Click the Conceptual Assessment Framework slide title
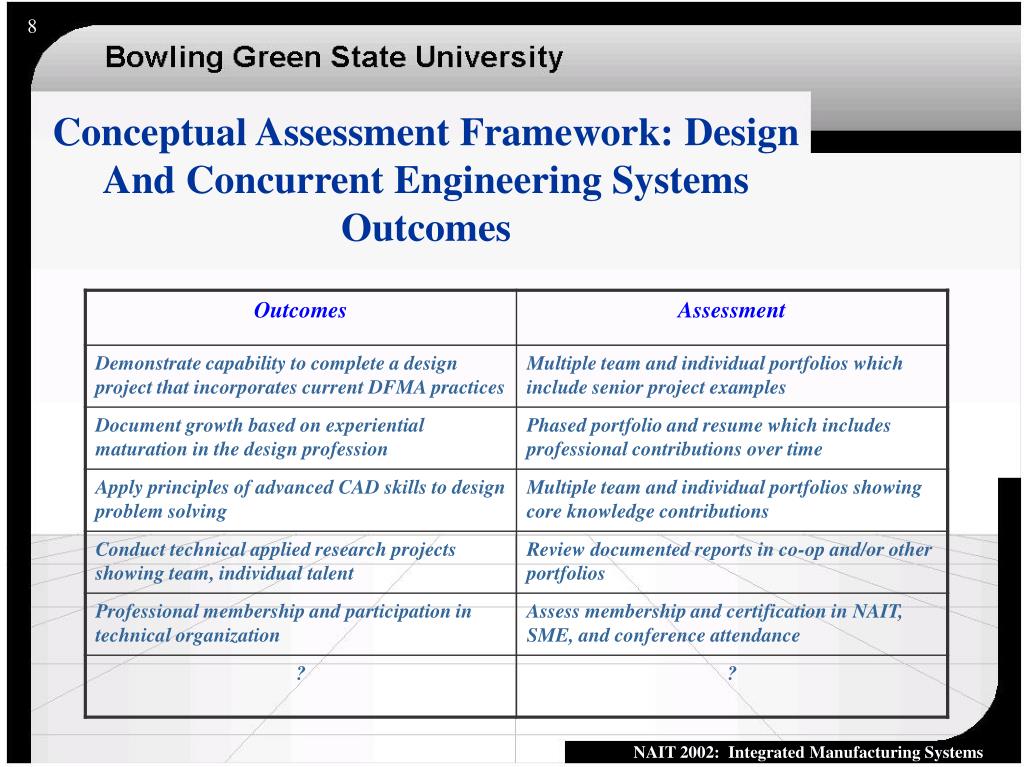Screen dimensions: 1024x767 coord(426,180)
